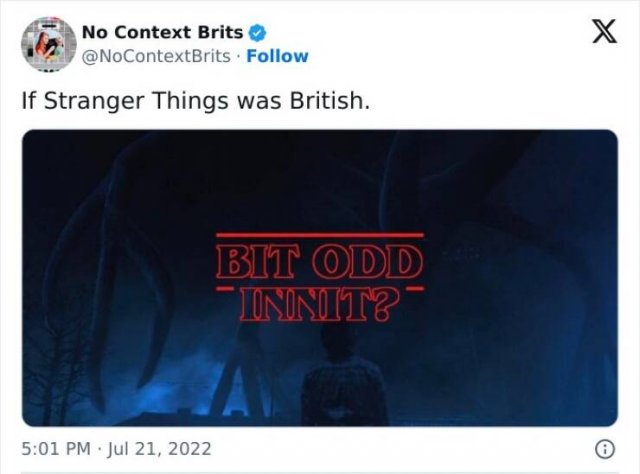The height and width of the screenshot is (474, 640).
Task: Visit the @NoContextBrits handle link
Action: click(x=156, y=56)
